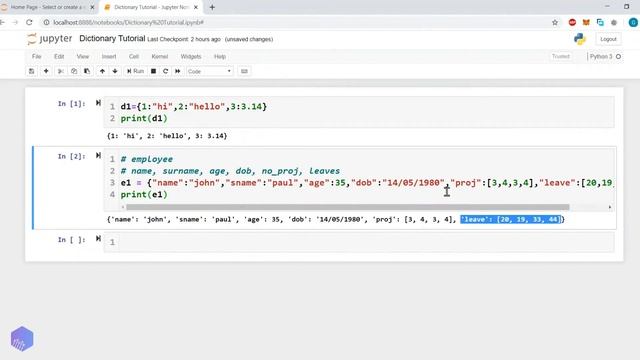Viewport: 640px width, 360px height.
Task: Copy selected cells icon
Action: [x=74, y=71]
